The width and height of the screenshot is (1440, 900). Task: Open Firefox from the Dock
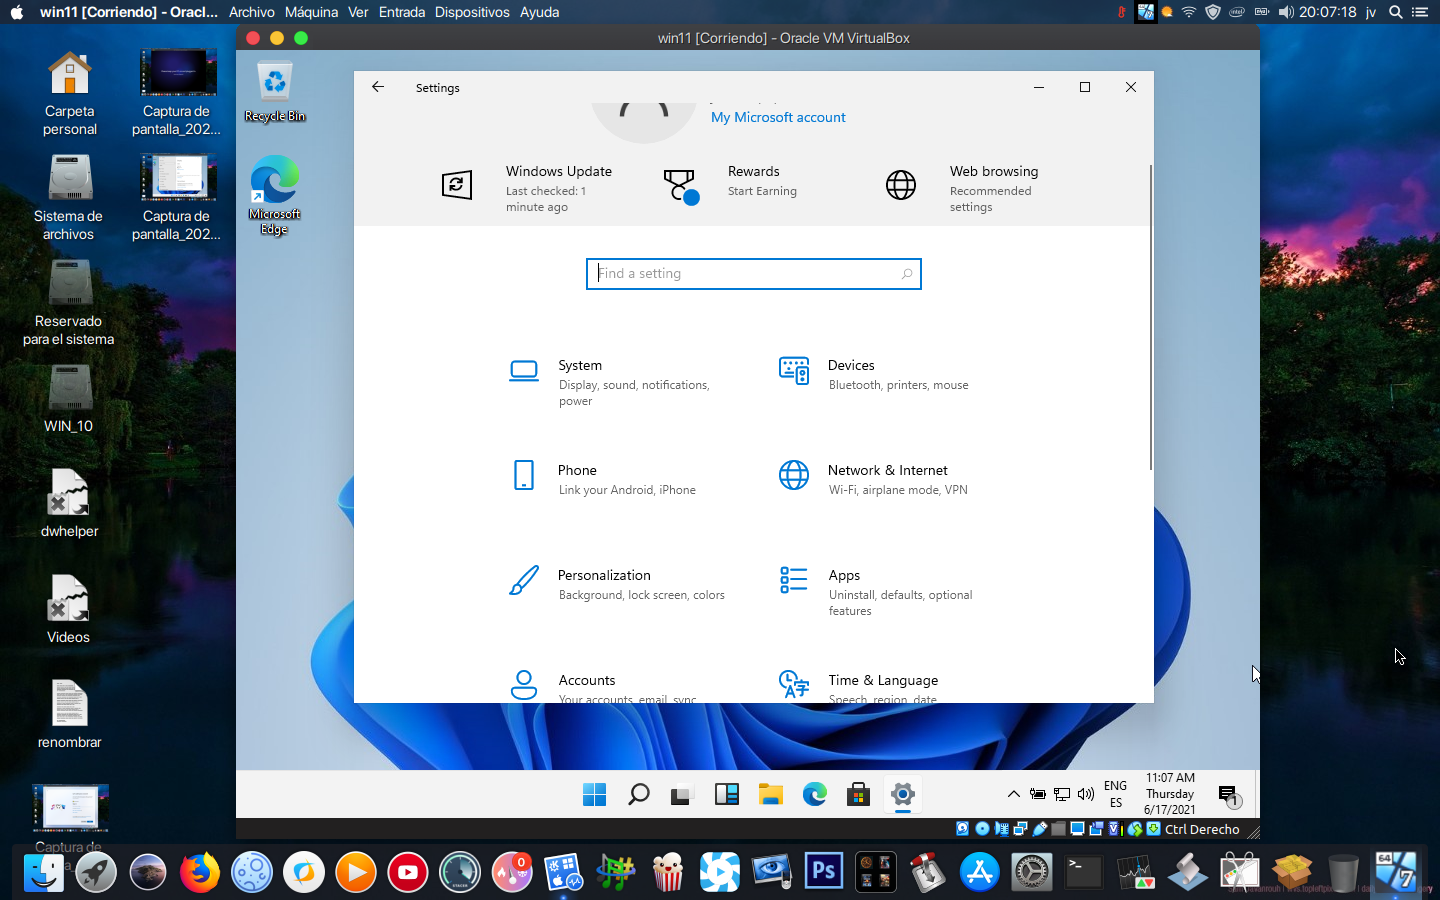pyautogui.click(x=200, y=872)
